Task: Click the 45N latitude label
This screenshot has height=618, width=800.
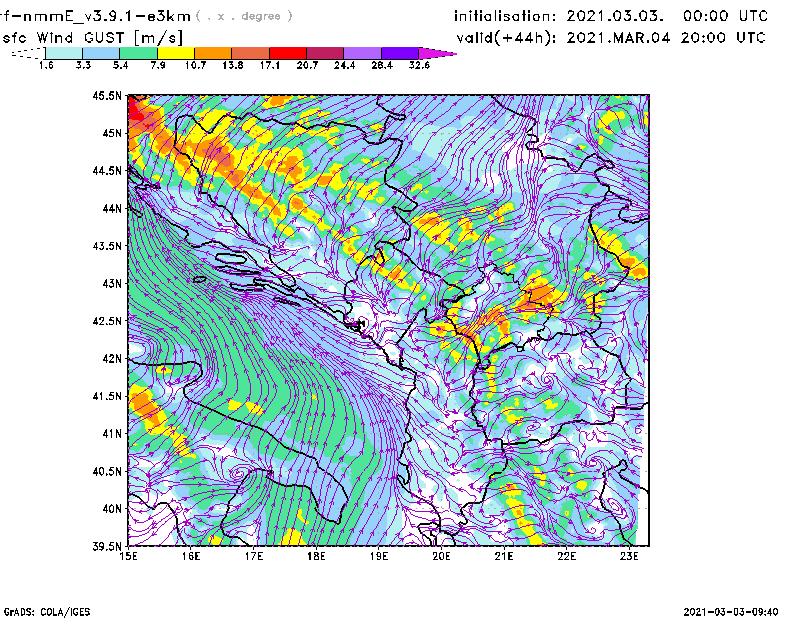Action: (x=112, y=133)
